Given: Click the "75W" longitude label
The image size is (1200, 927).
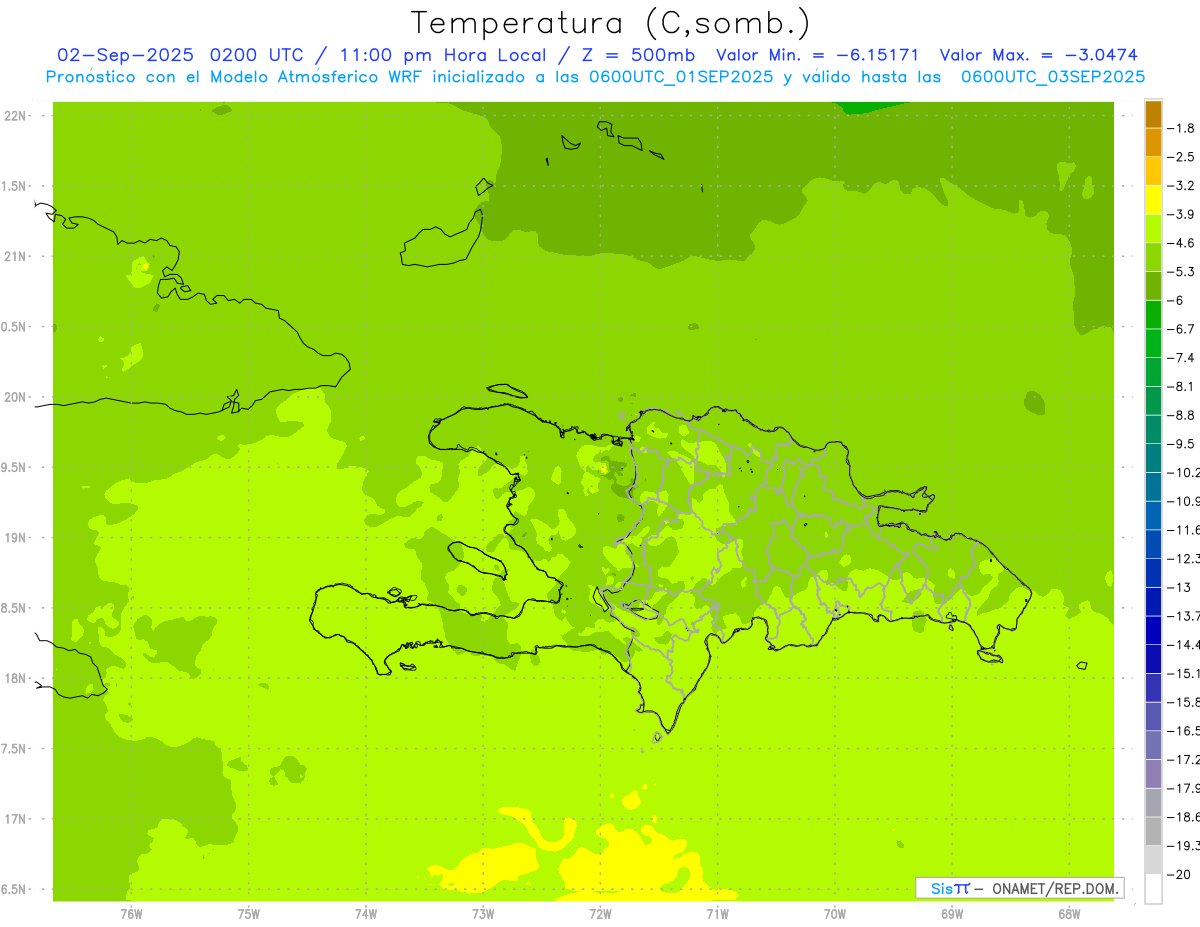Looking at the screenshot, I should (248, 913).
